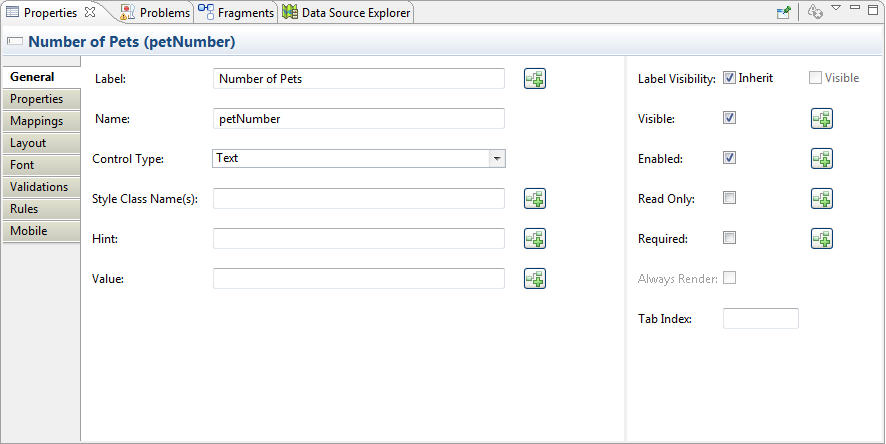Click the binding icon for the Visible property
The width and height of the screenshot is (886, 444).
click(821, 119)
